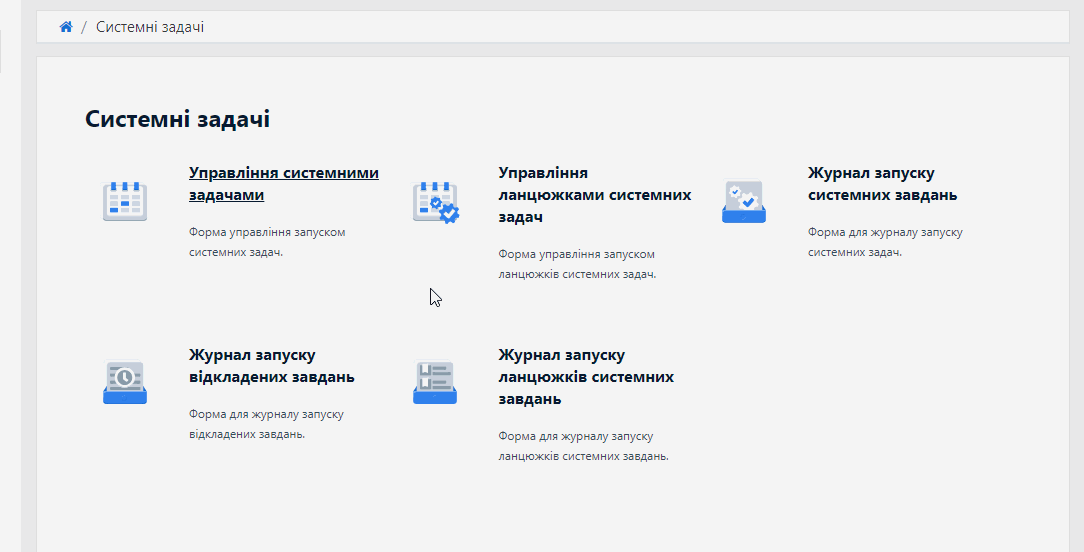Click description 'Форма управління запуском системних задач.'
The height and width of the screenshot is (552, 1084).
pyautogui.click(x=267, y=242)
